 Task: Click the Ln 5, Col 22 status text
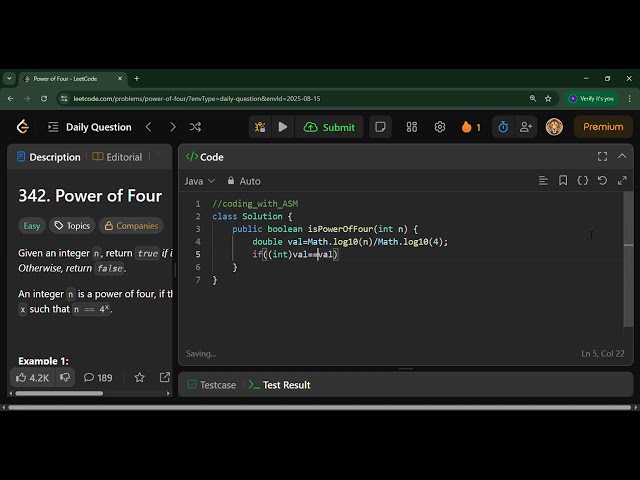click(x=602, y=353)
